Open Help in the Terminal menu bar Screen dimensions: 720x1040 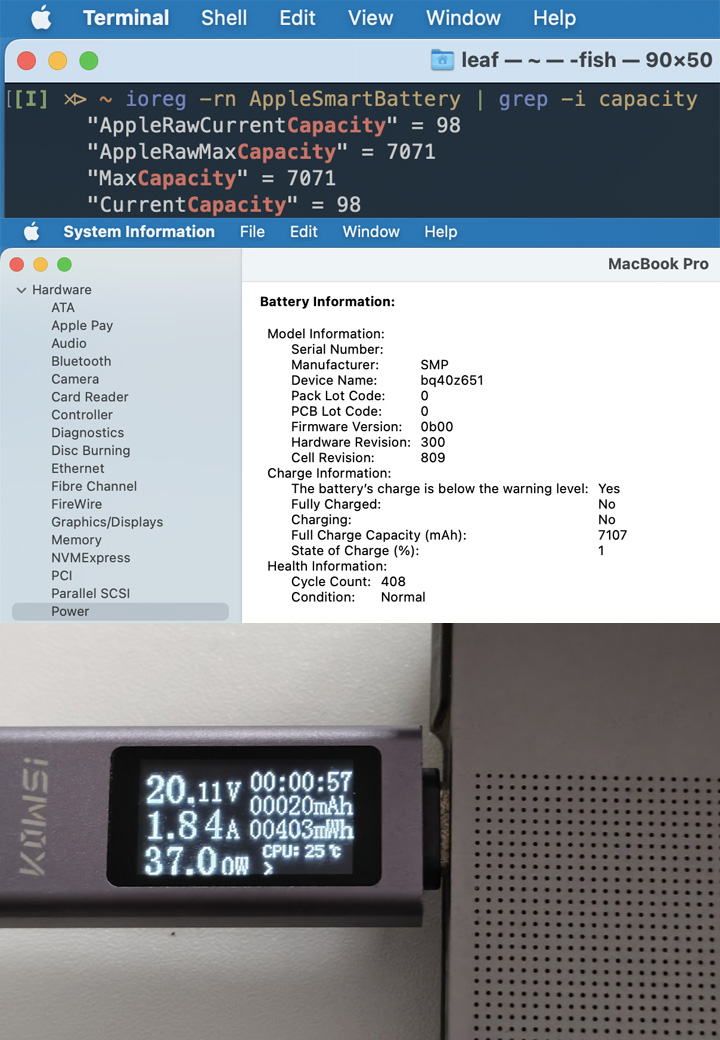click(554, 18)
